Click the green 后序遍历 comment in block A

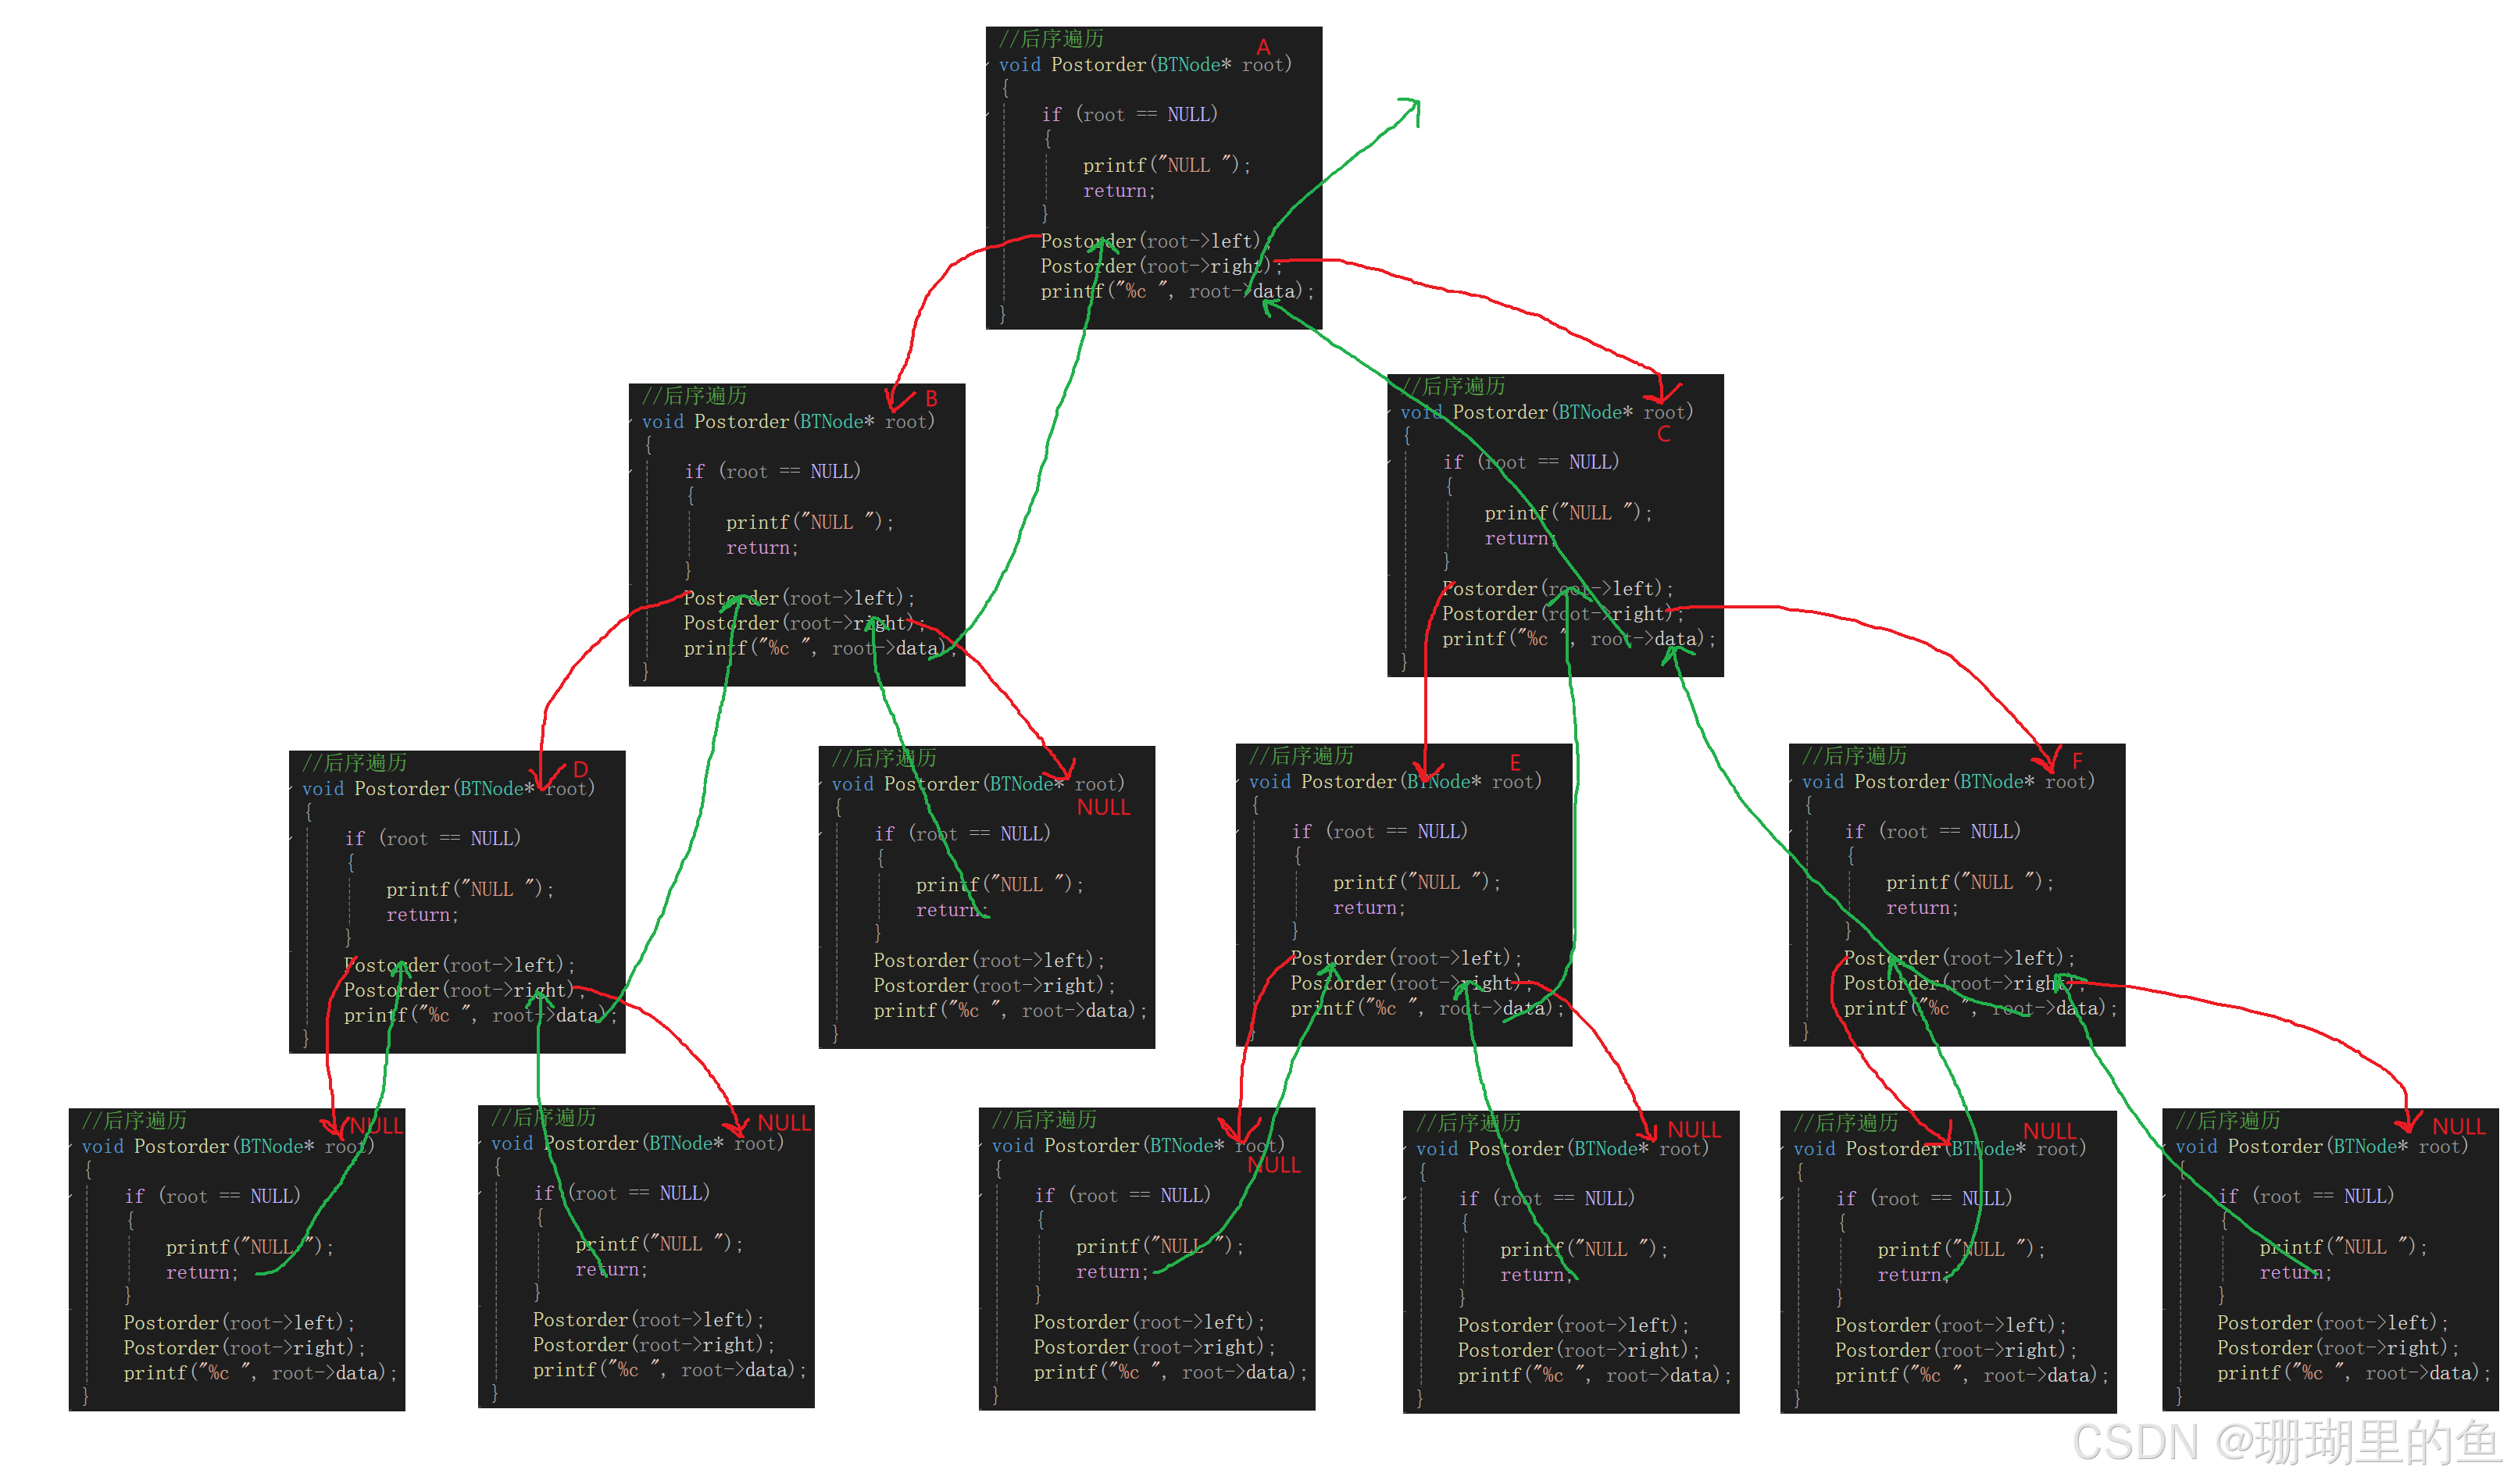pos(1051,39)
